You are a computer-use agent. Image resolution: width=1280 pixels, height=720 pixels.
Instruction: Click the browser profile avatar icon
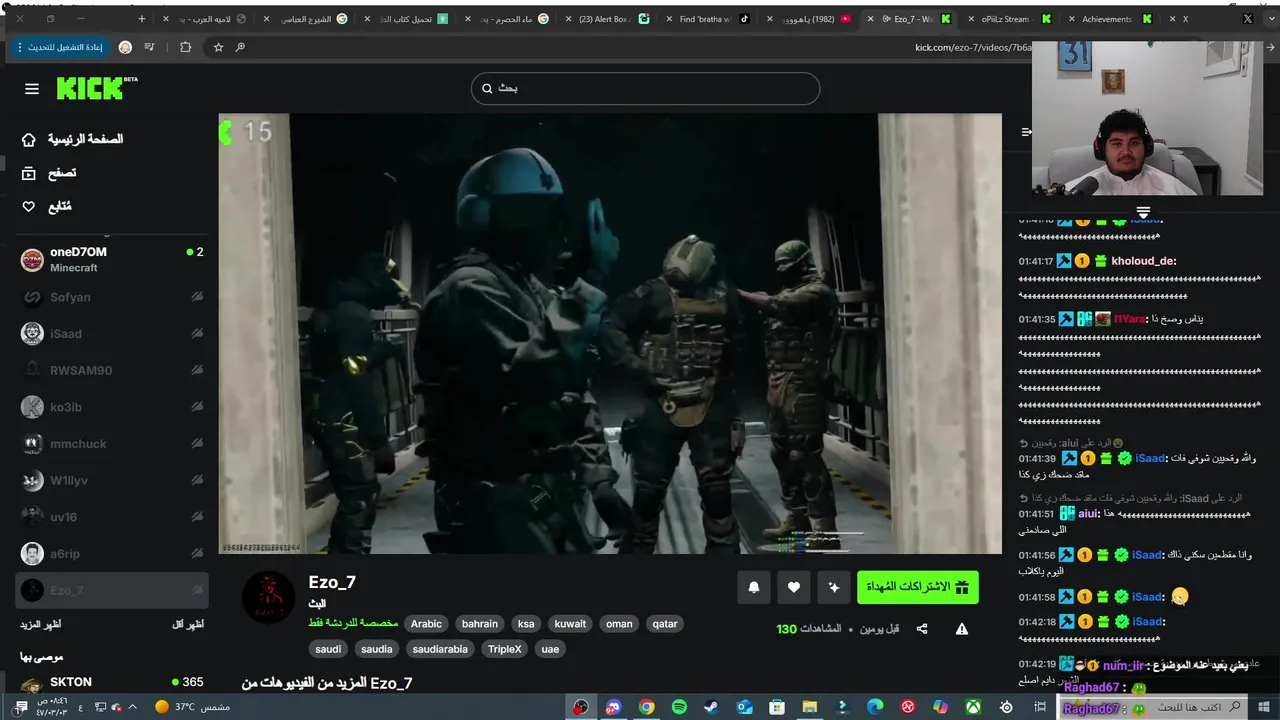(x=125, y=47)
